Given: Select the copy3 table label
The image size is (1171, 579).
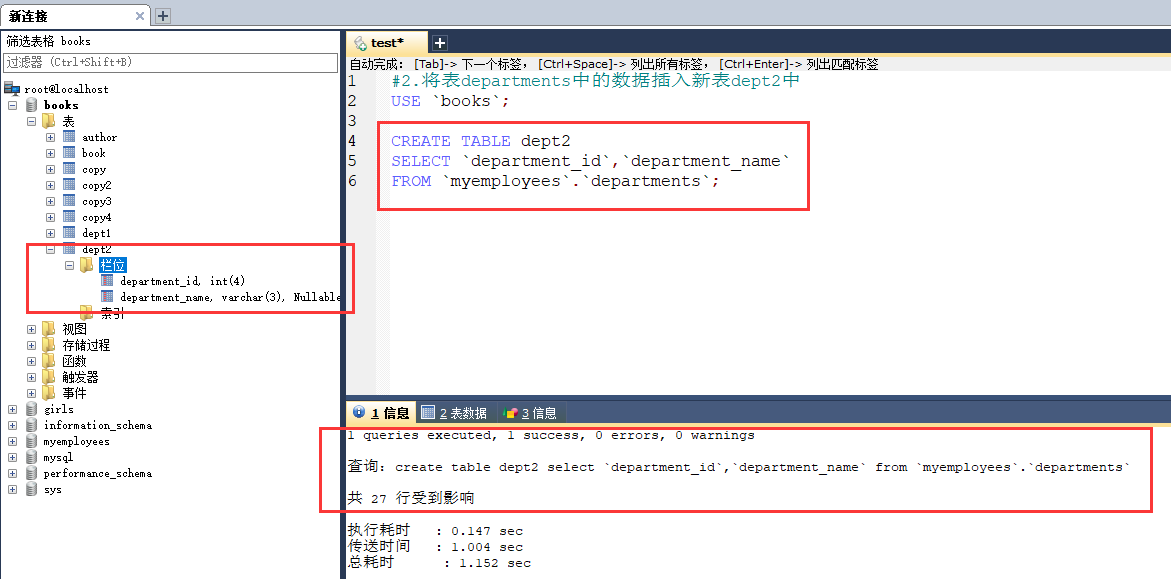Looking at the screenshot, I should (x=97, y=201).
